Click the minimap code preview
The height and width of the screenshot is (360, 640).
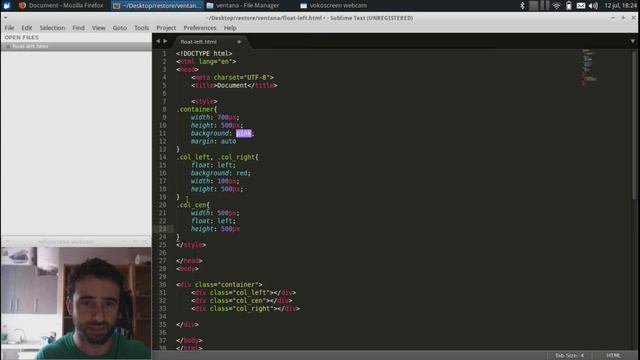pos(589,67)
